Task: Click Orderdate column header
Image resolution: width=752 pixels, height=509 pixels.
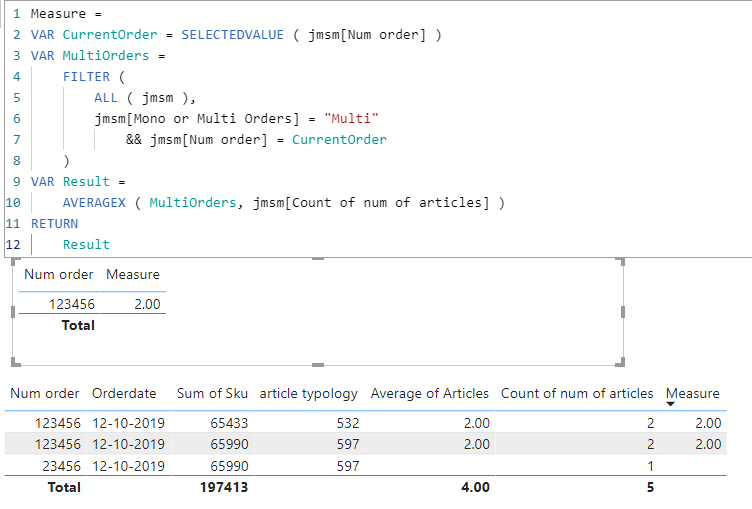Action: 124,393
